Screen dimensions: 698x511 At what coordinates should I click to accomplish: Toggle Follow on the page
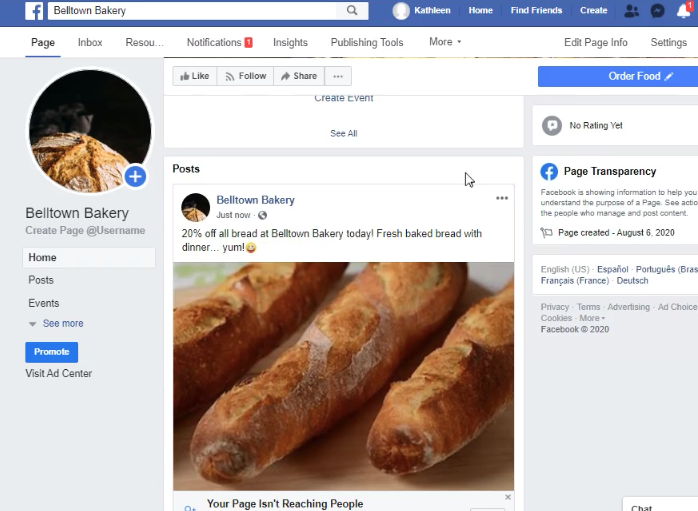coord(246,76)
